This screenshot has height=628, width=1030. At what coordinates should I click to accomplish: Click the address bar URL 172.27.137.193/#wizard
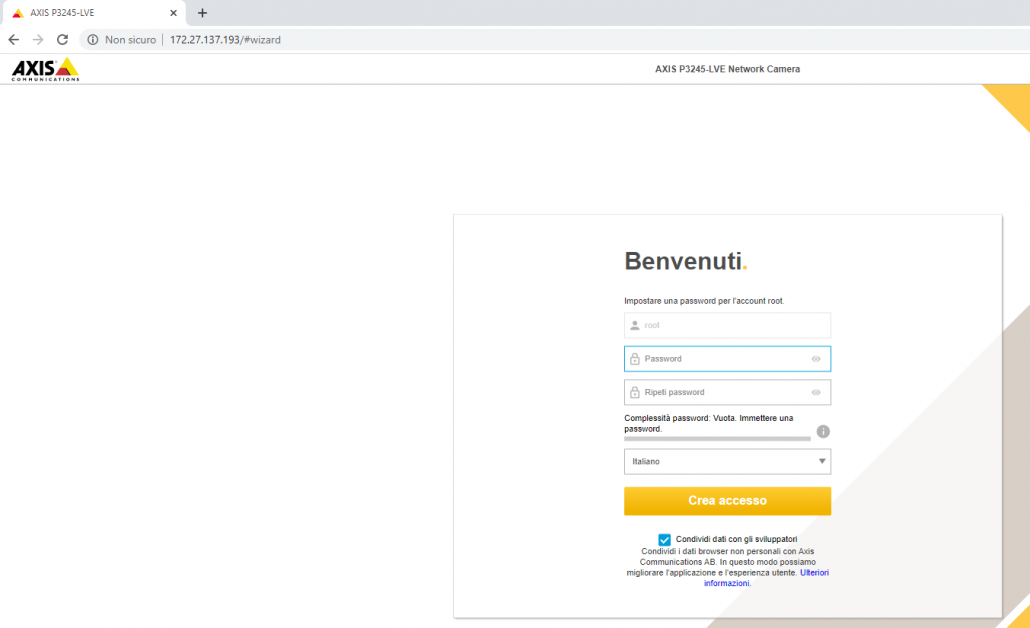click(225, 40)
